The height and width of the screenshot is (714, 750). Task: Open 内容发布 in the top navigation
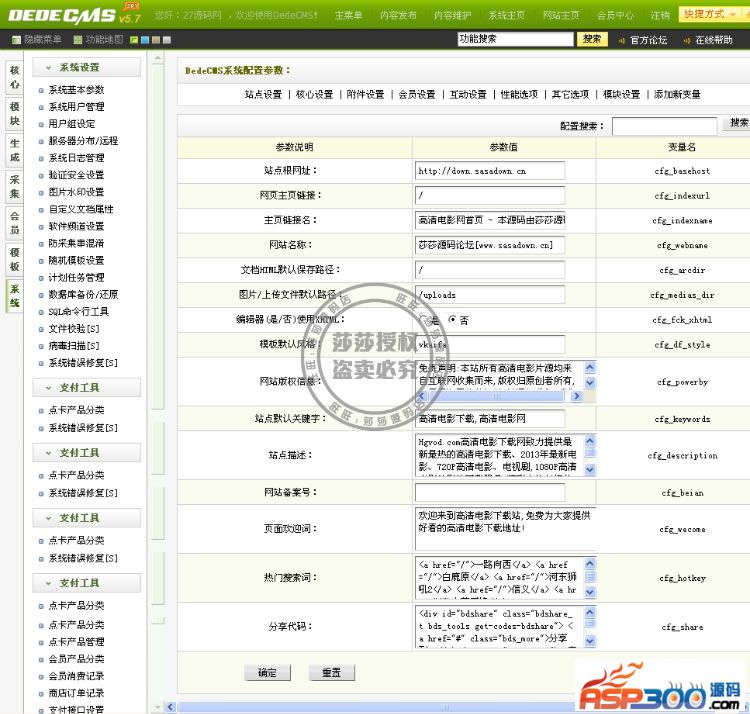(398, 15)
